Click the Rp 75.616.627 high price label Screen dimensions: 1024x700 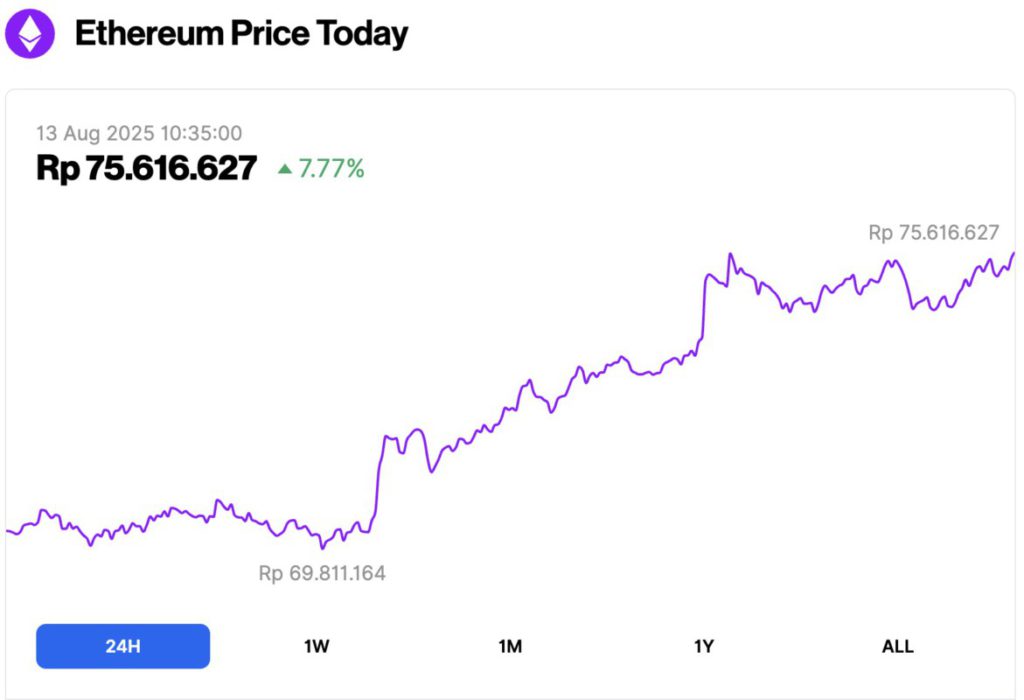click(x=933, y=232)
